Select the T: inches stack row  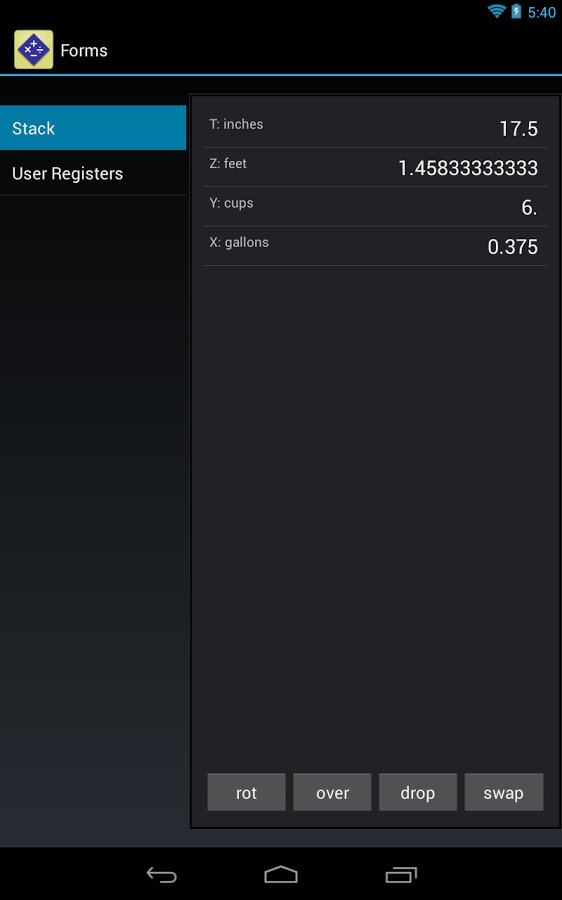[x=376, y=127]
